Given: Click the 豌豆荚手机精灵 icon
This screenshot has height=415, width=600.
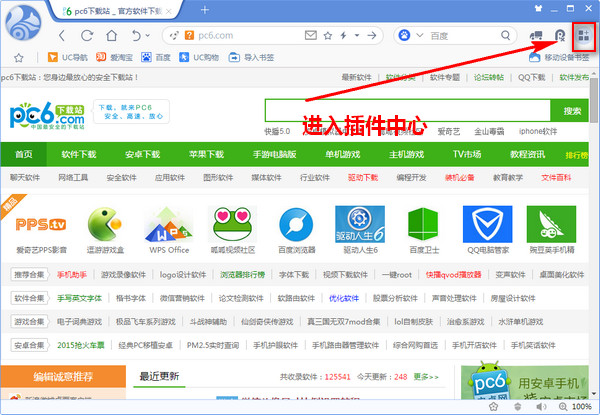Looking at the screenshot, I should (551, 224).
